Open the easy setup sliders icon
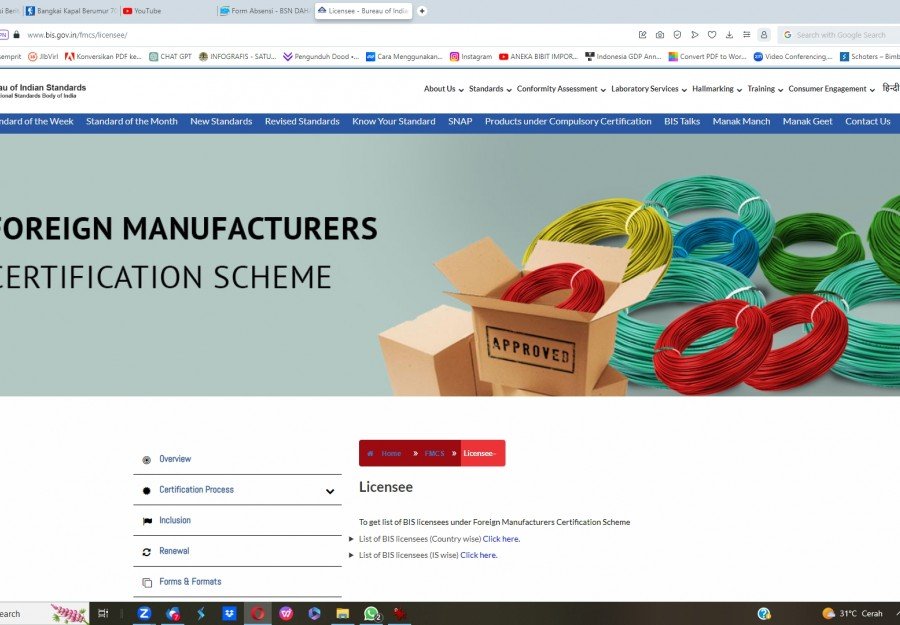 [x=746, y=35]
